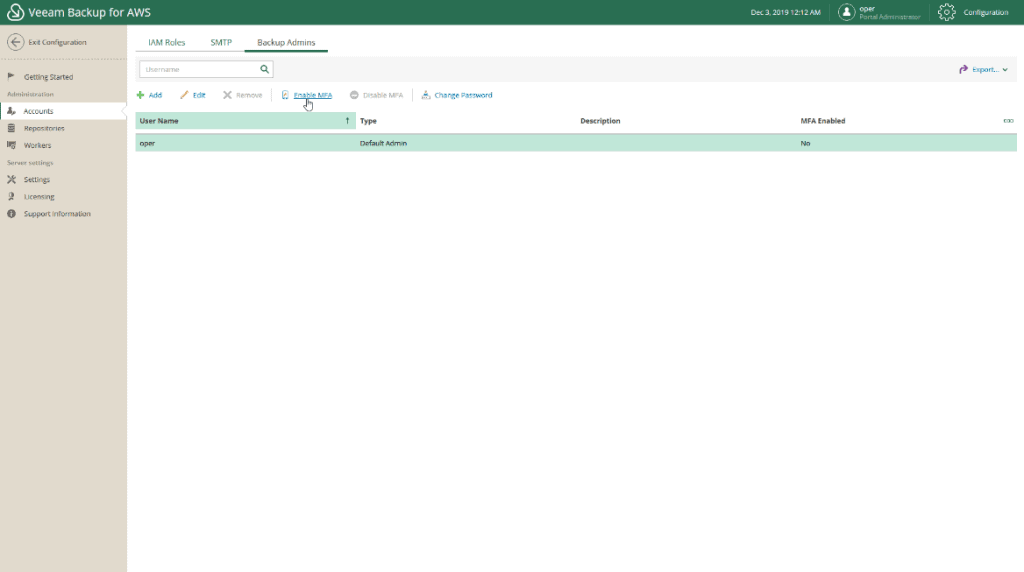Click the Disable MFA button
This screenshot has height=572, width=1024.
click(376, 95)
